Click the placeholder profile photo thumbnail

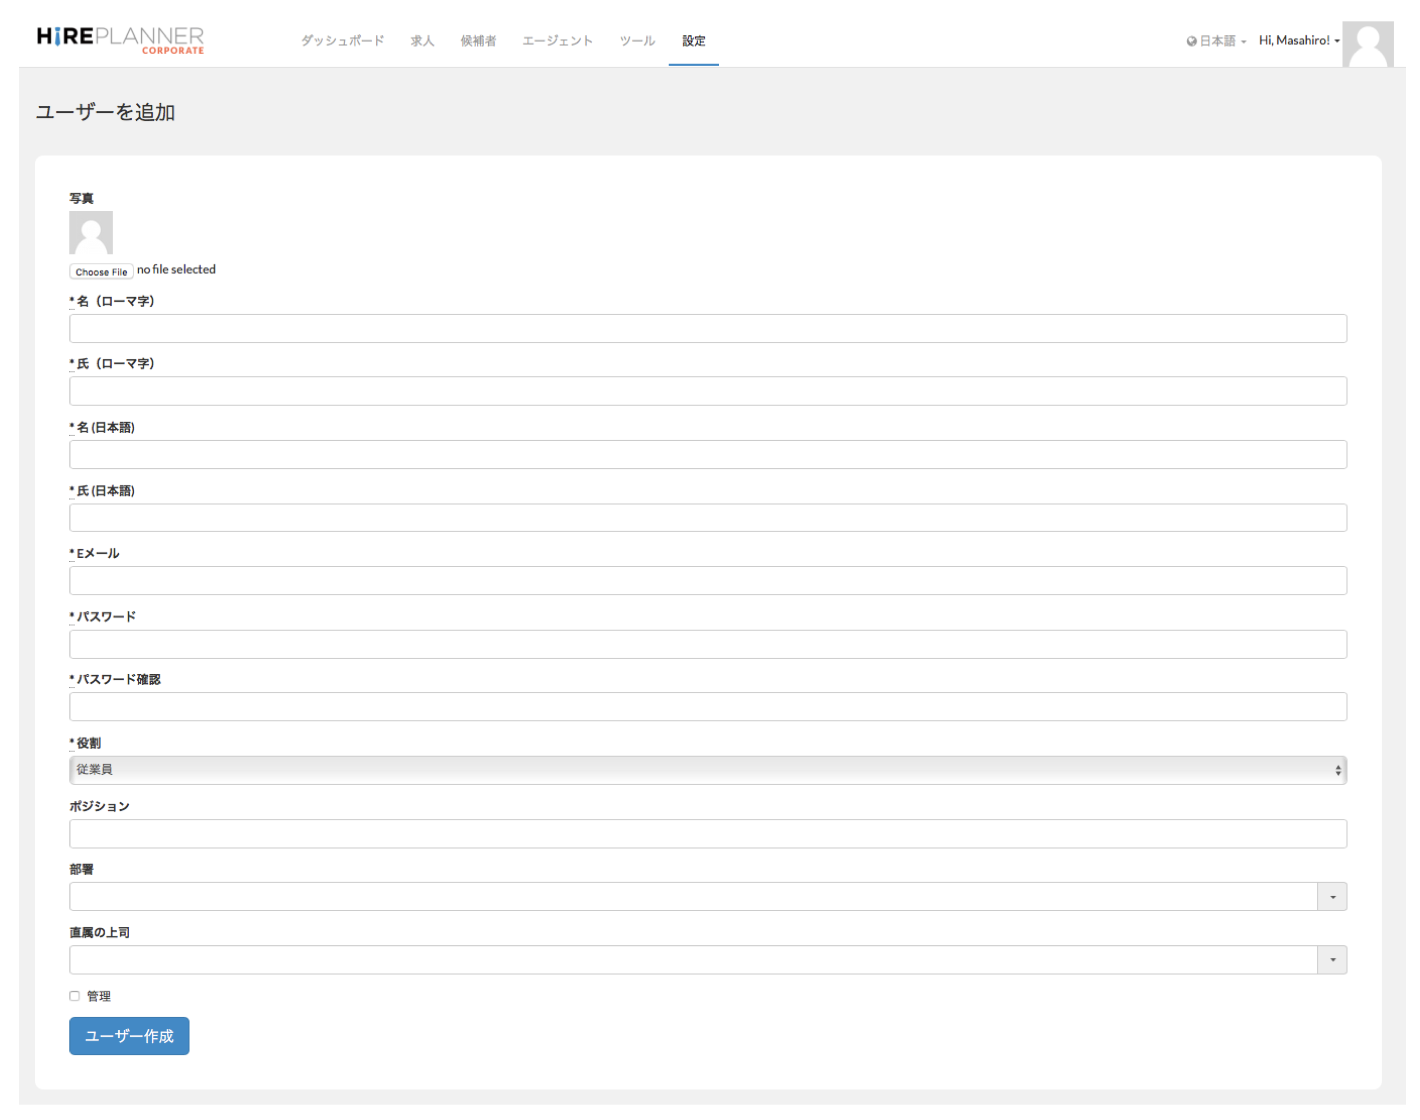click(x=91, y=233)
